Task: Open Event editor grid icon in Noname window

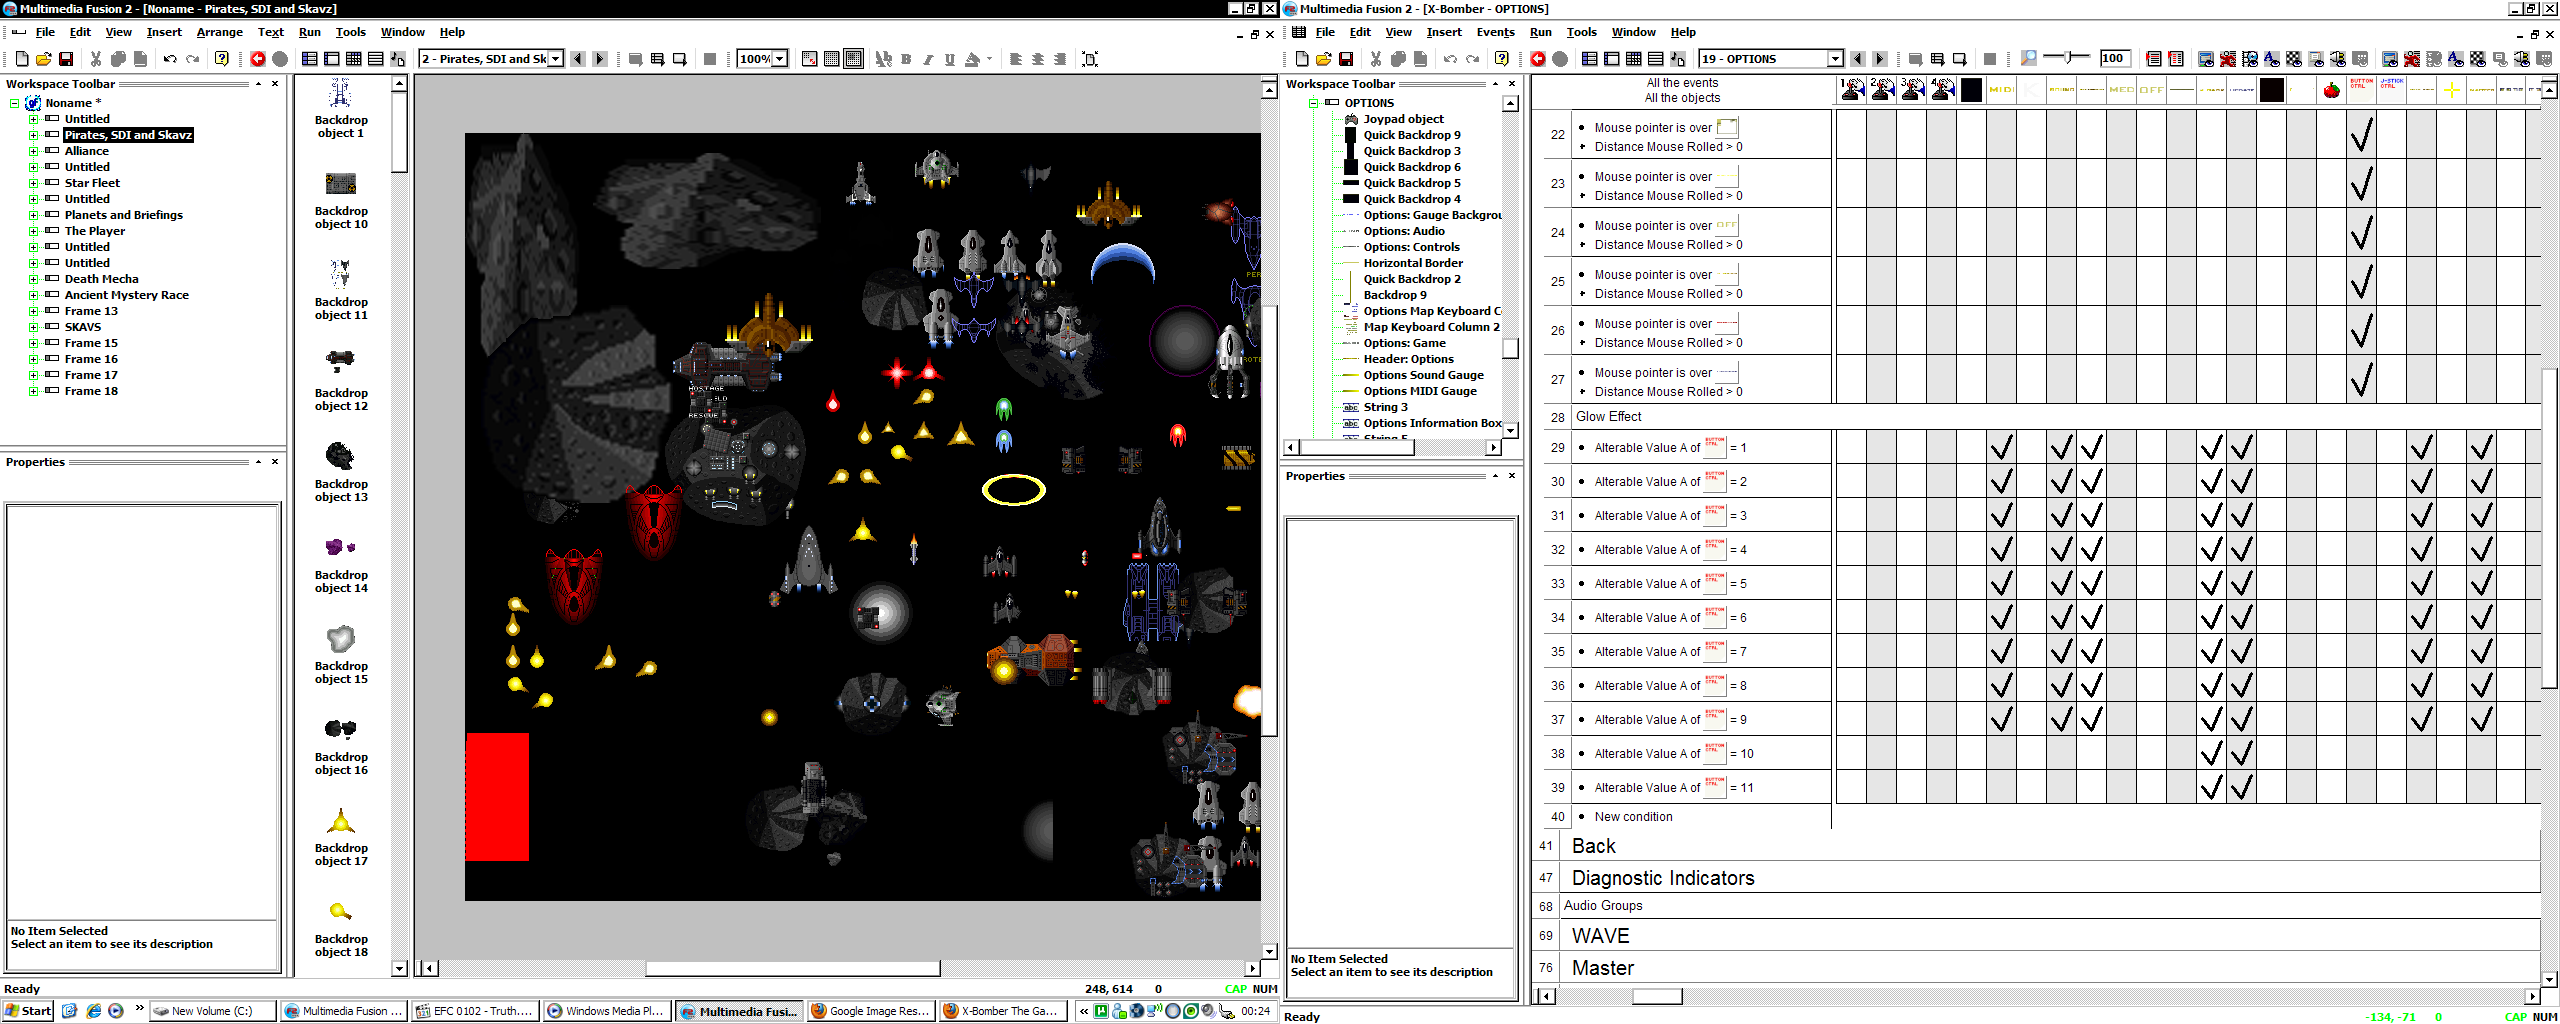Action: coord(354,59)
